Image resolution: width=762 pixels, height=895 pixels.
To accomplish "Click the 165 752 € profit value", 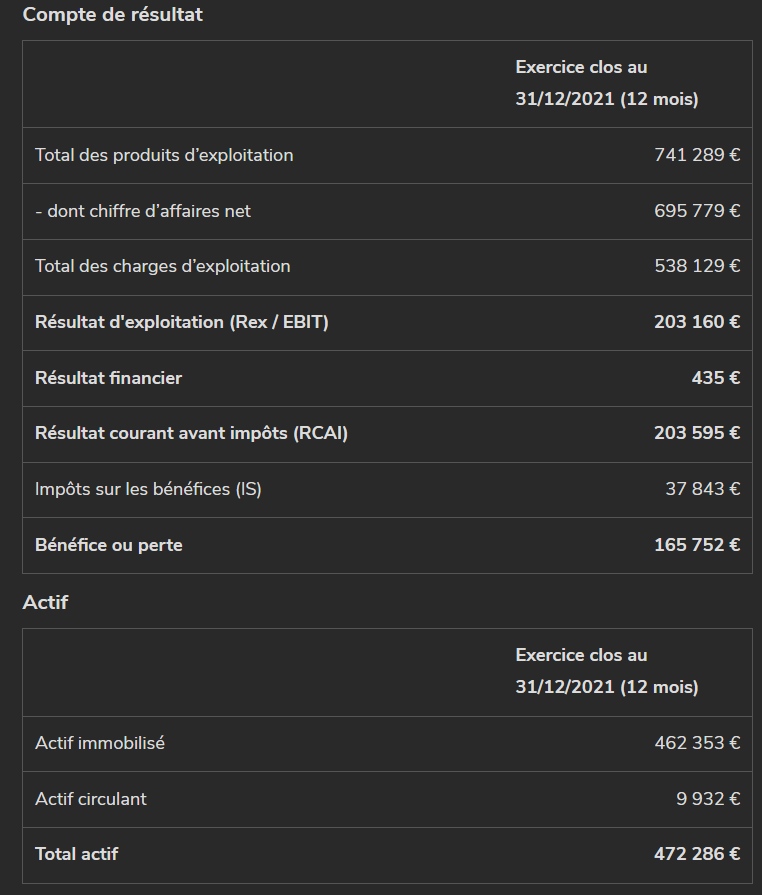I will (697, 545).
